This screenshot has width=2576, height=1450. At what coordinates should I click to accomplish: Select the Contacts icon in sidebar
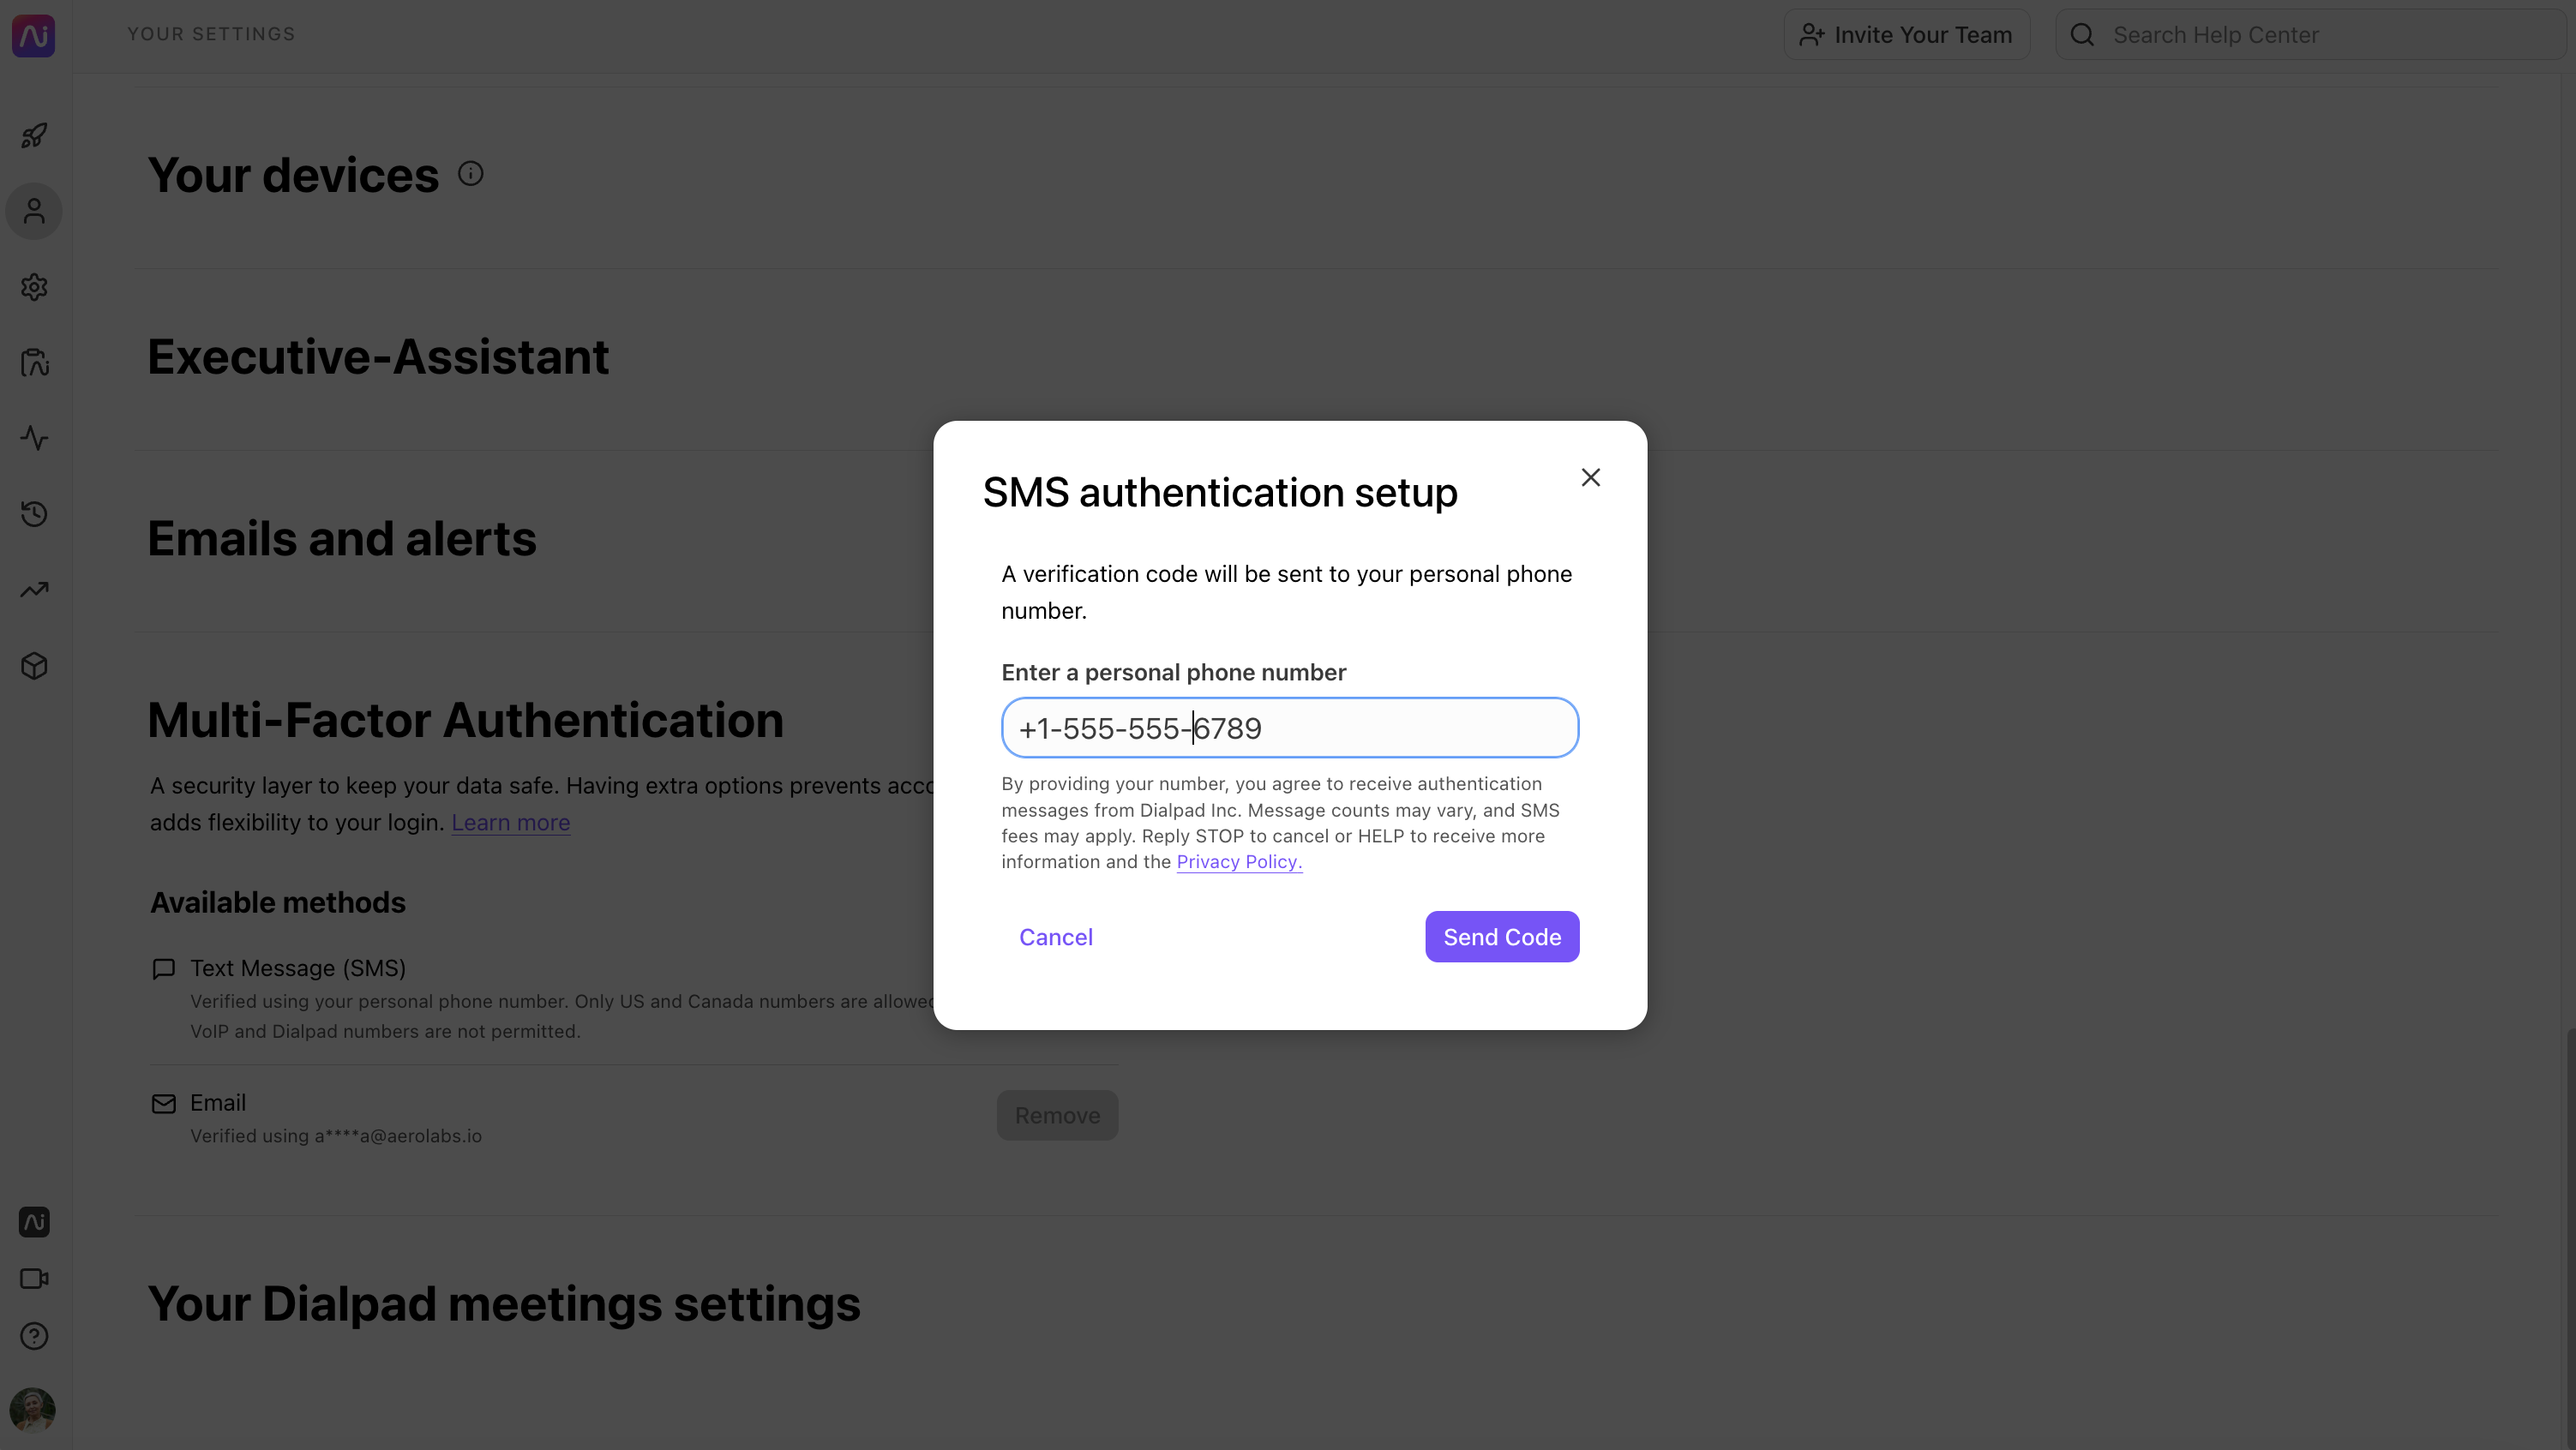tap(33, 211)
